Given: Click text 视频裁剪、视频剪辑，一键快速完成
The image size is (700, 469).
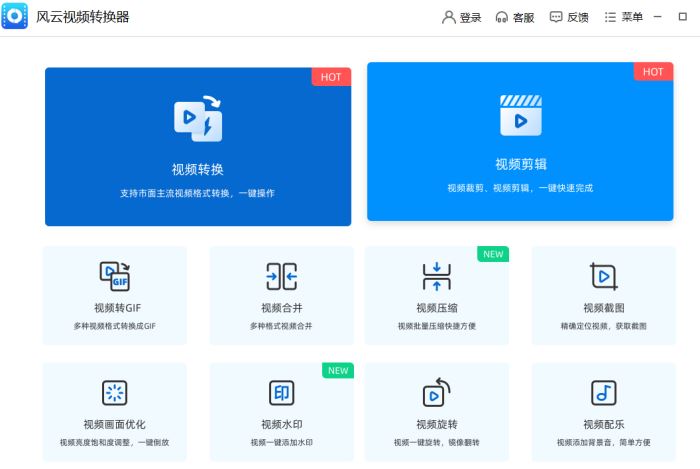Looking at the screenshot, I should [x=520, y=188].
